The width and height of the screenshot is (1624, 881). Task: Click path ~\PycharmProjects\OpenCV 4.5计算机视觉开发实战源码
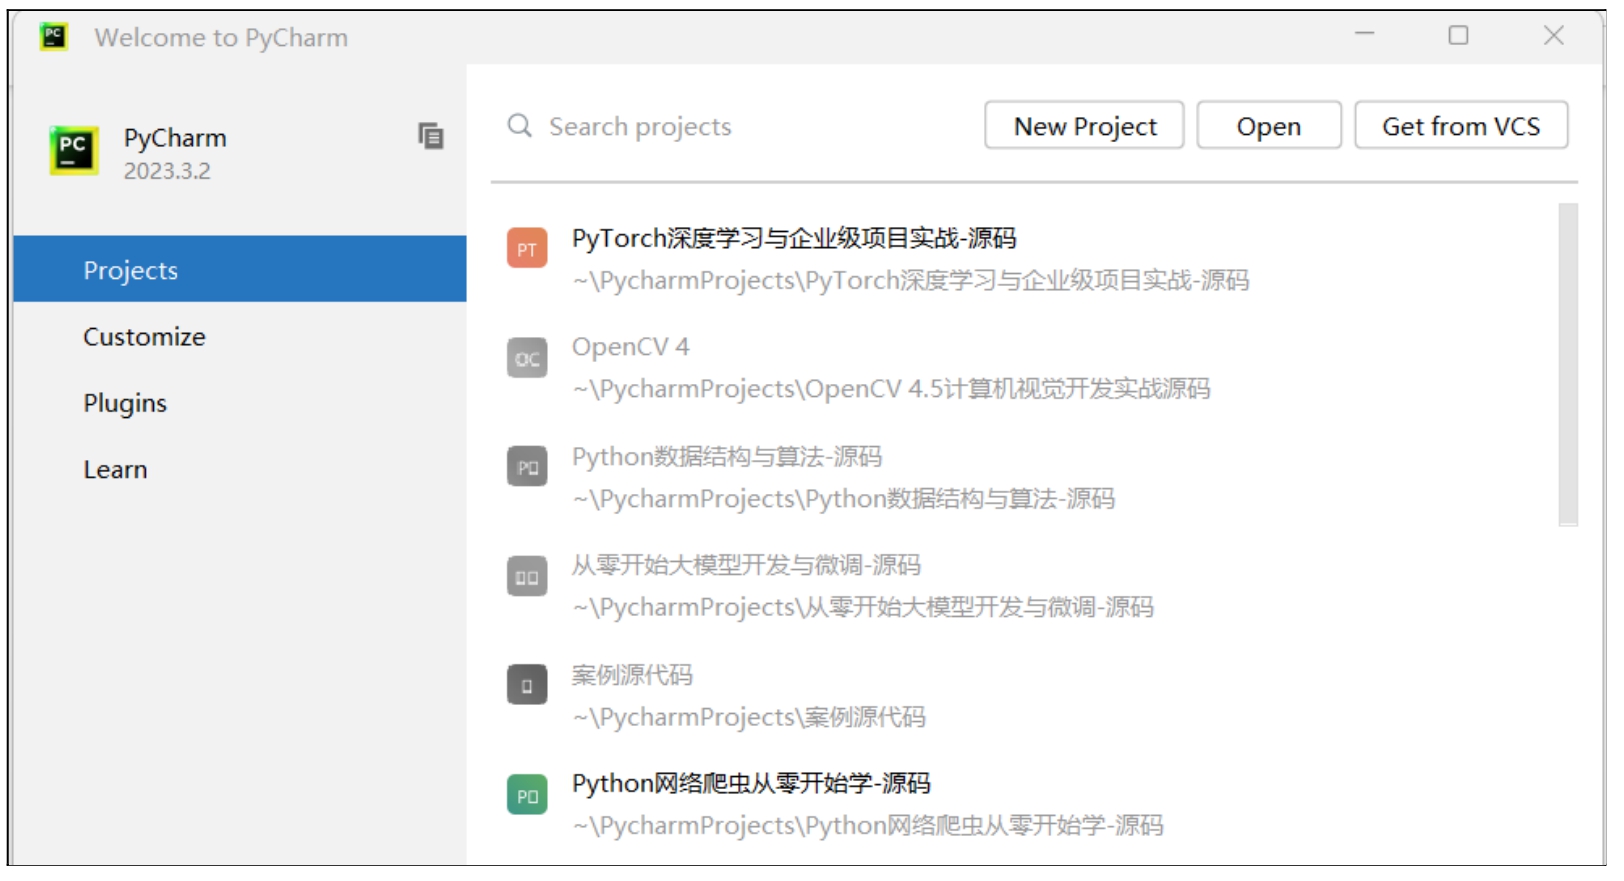coord(892,389)
